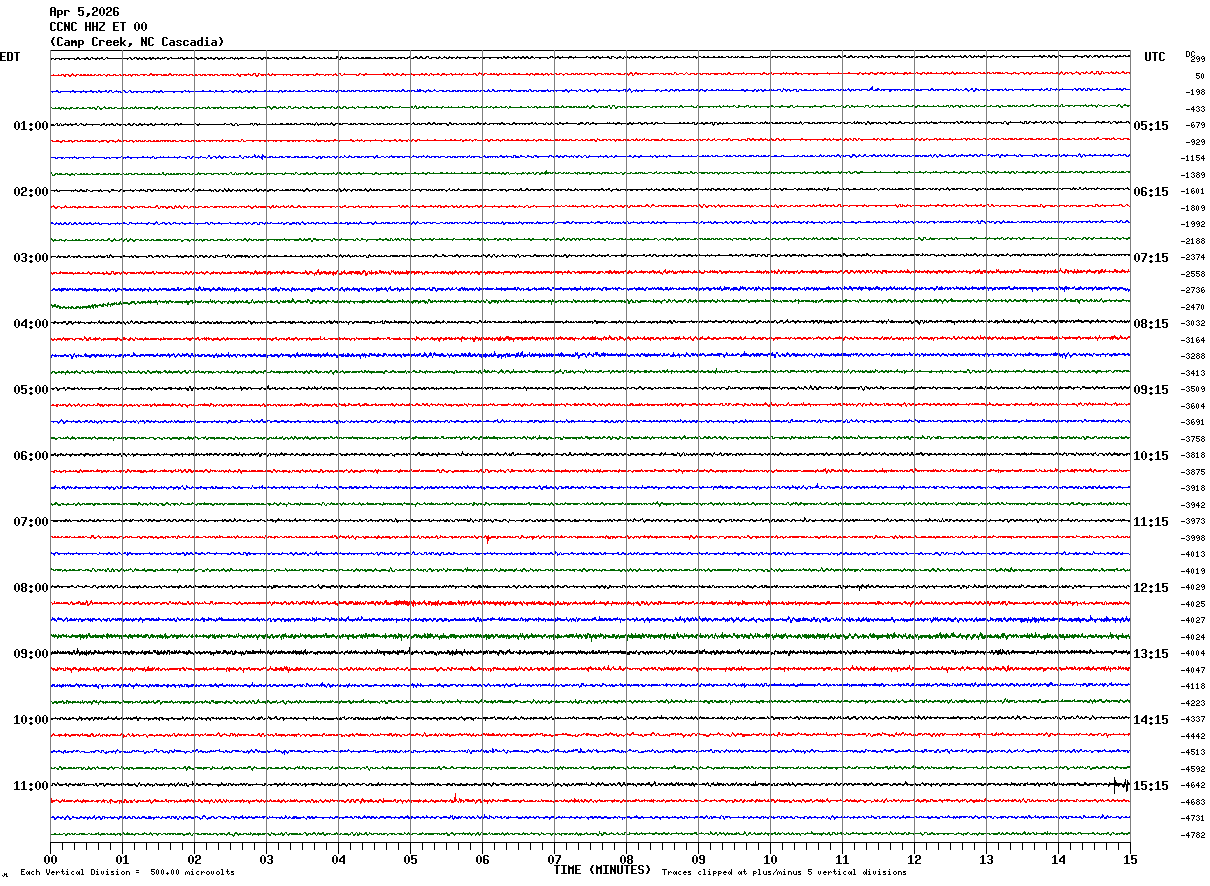
Task: Click the "(Camp Creek, NC Cascadia)" location label
Action: (x=137, y=42)
